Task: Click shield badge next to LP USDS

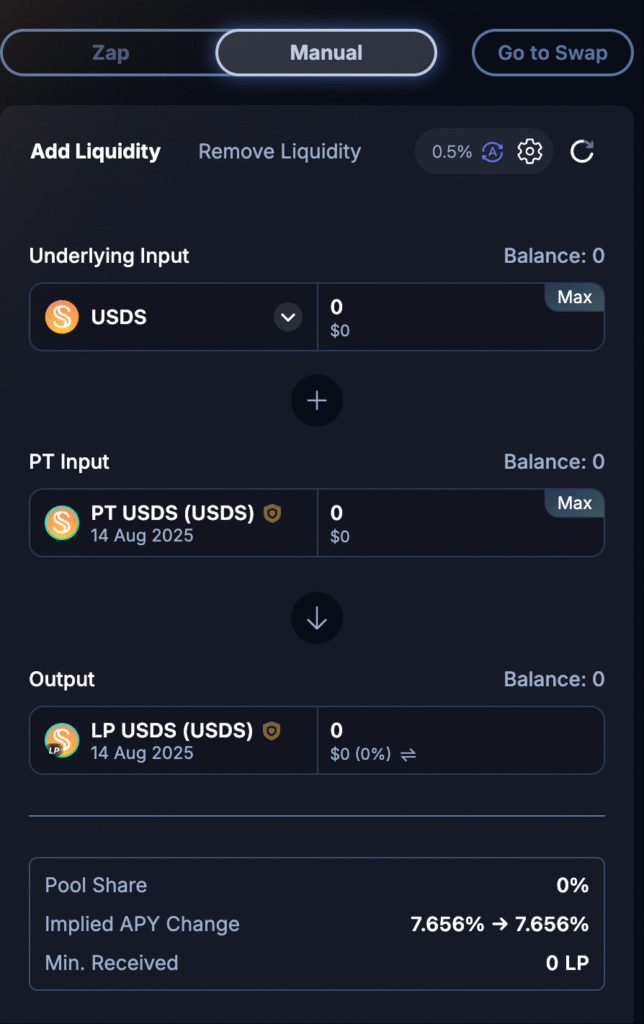Action: 272,731
